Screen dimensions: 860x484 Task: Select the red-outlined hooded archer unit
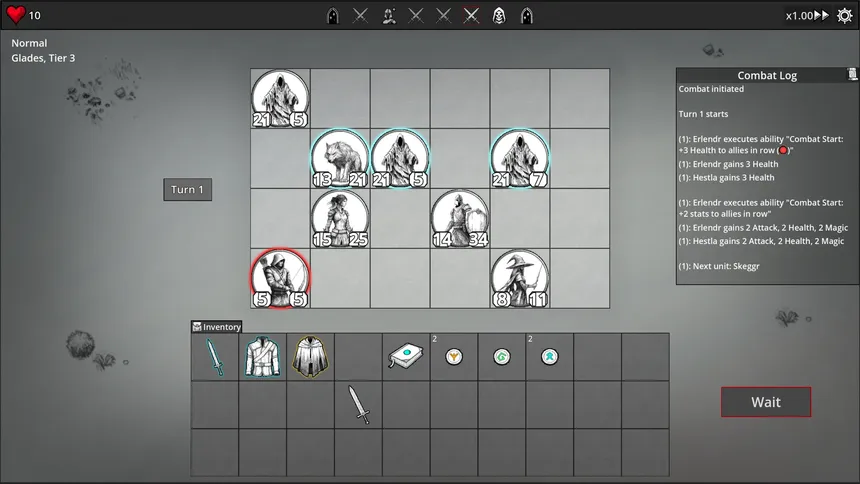point(280,278)
